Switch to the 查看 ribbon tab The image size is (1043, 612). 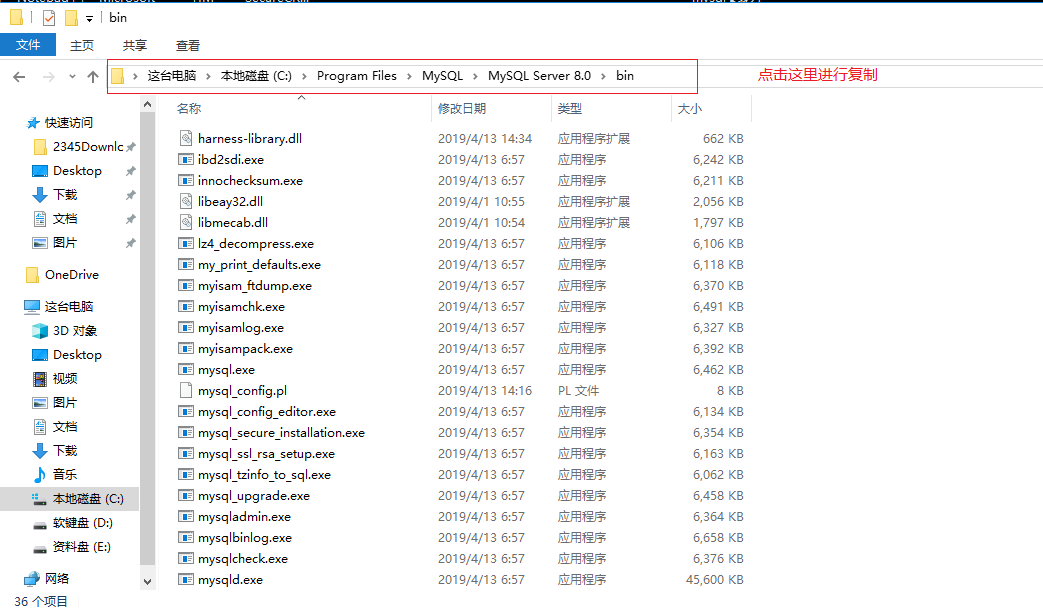(x=188, y=45)
